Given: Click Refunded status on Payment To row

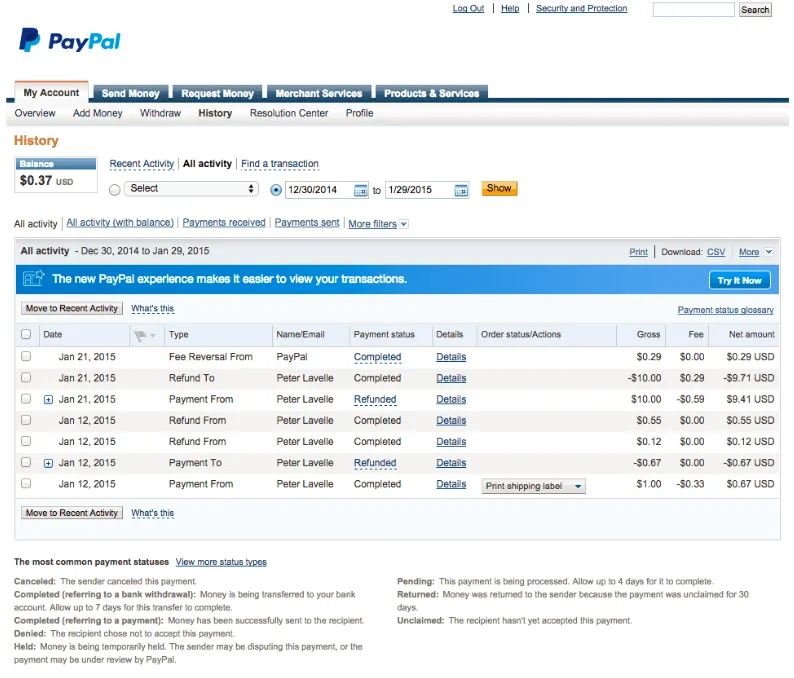Looking at the screenshot, I should [375, 462].
